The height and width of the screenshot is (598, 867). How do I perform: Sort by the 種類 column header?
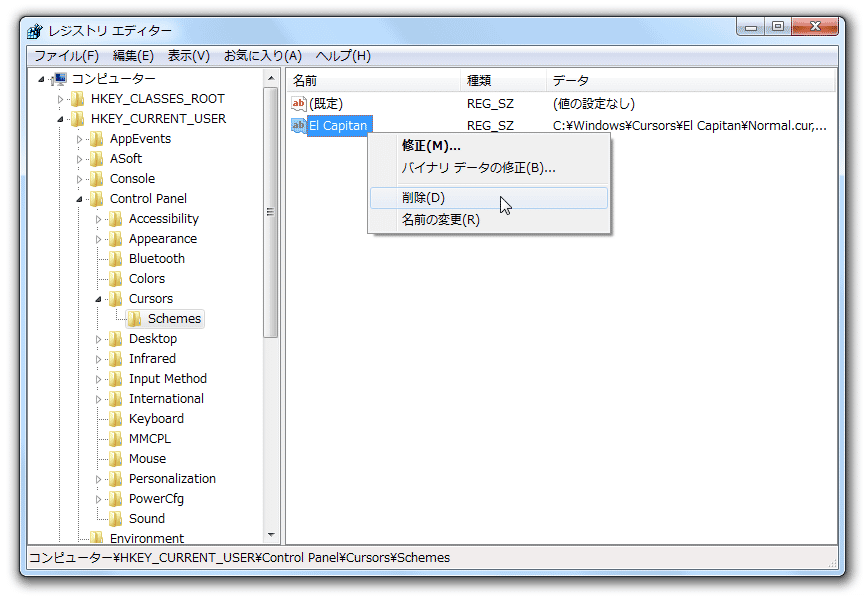503,81
